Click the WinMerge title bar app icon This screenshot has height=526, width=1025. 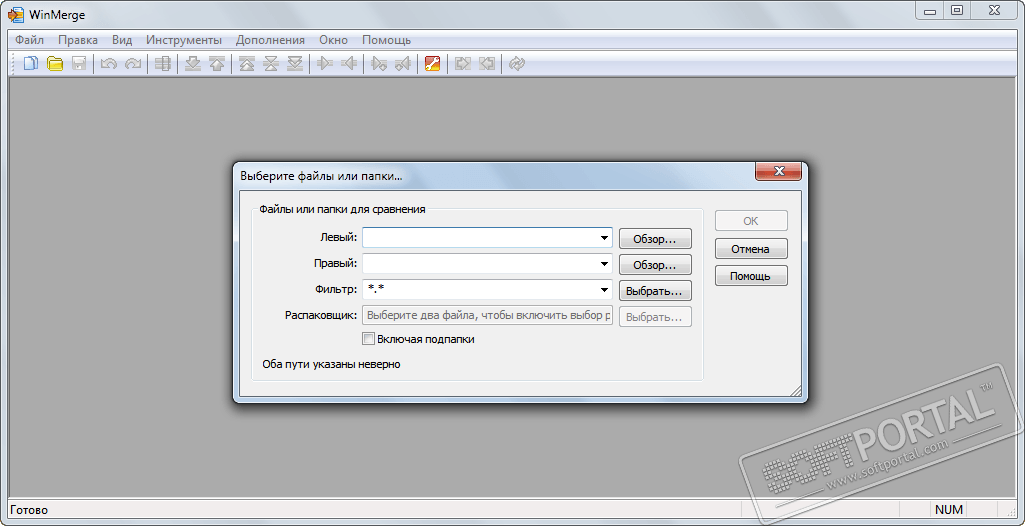tap(15, 15)
